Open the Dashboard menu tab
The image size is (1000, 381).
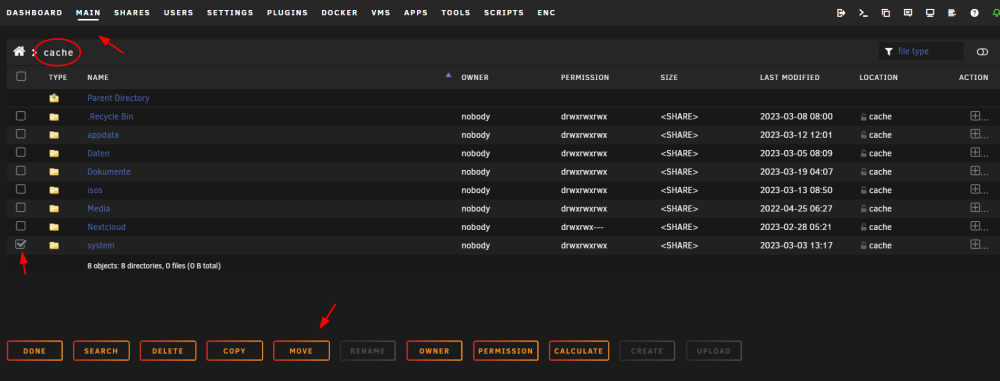[x=34, y=13]
